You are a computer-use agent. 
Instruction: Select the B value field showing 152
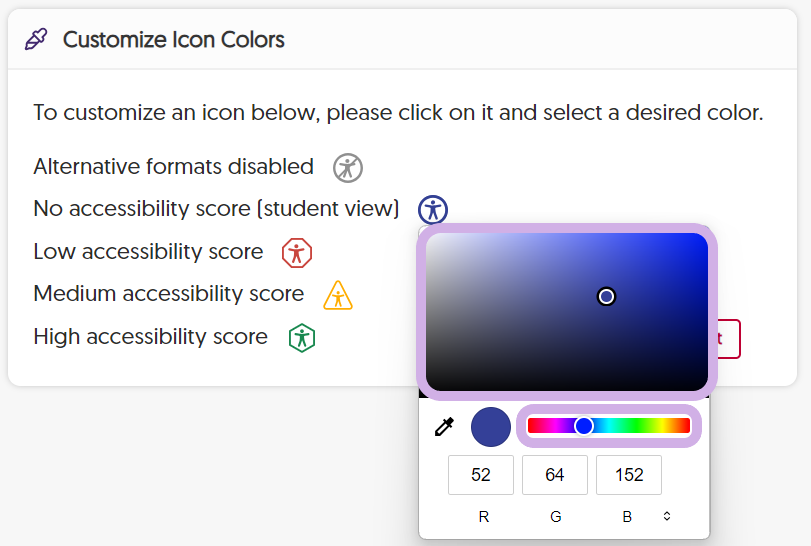(629, 475)
